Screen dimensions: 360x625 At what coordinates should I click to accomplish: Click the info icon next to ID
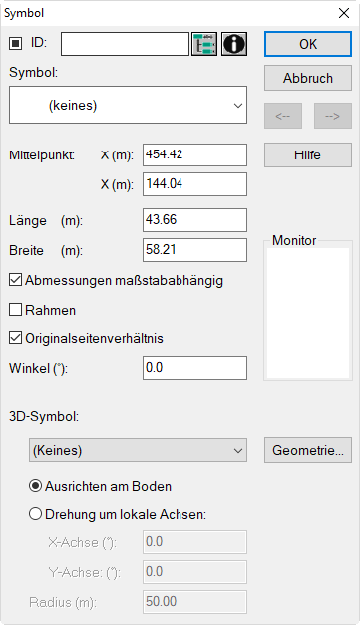[234, 44]
